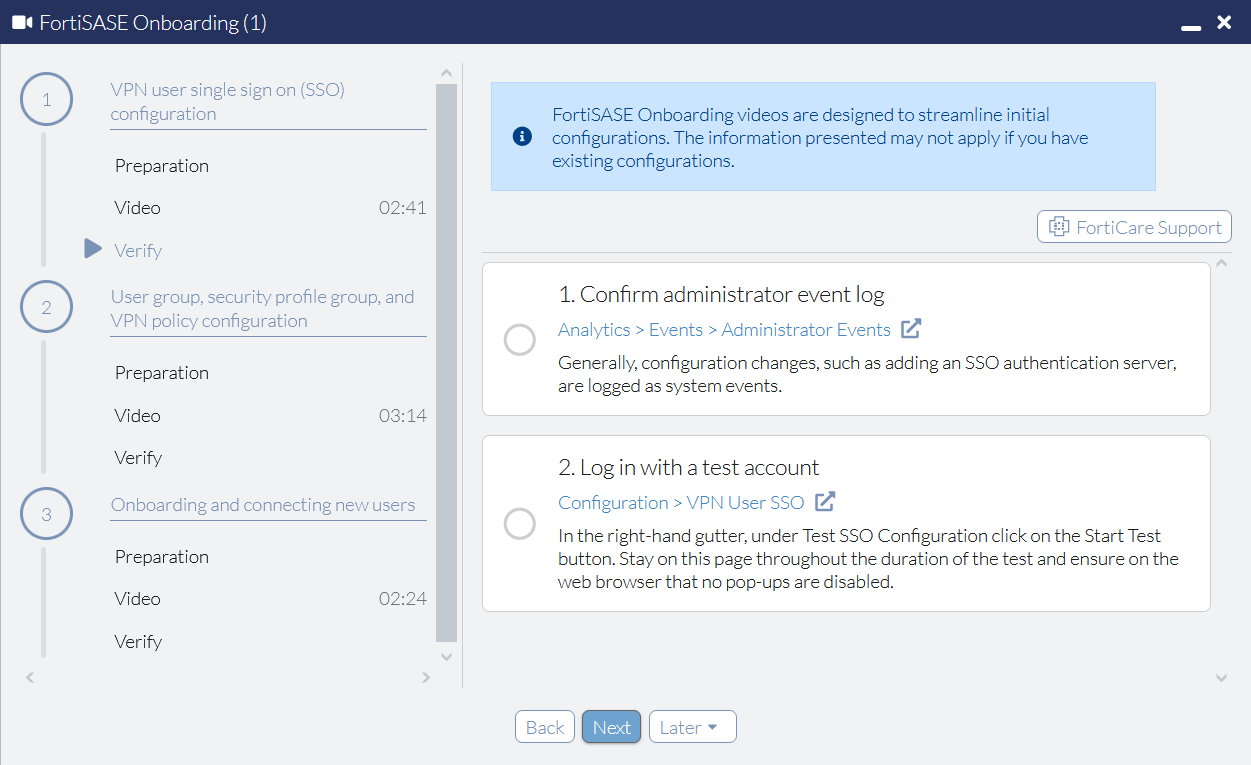Select Preparation under User group configuration

(x=162, y=373)
